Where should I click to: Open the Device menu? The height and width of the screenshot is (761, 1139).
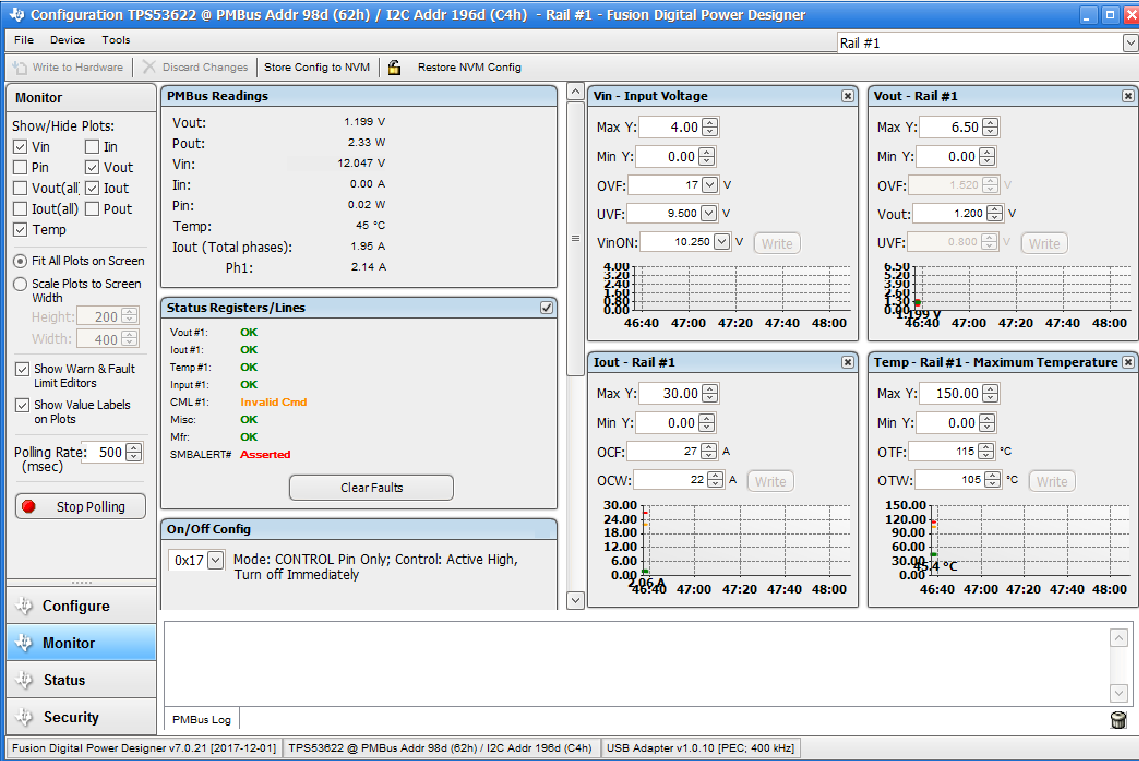coord(68,40)
